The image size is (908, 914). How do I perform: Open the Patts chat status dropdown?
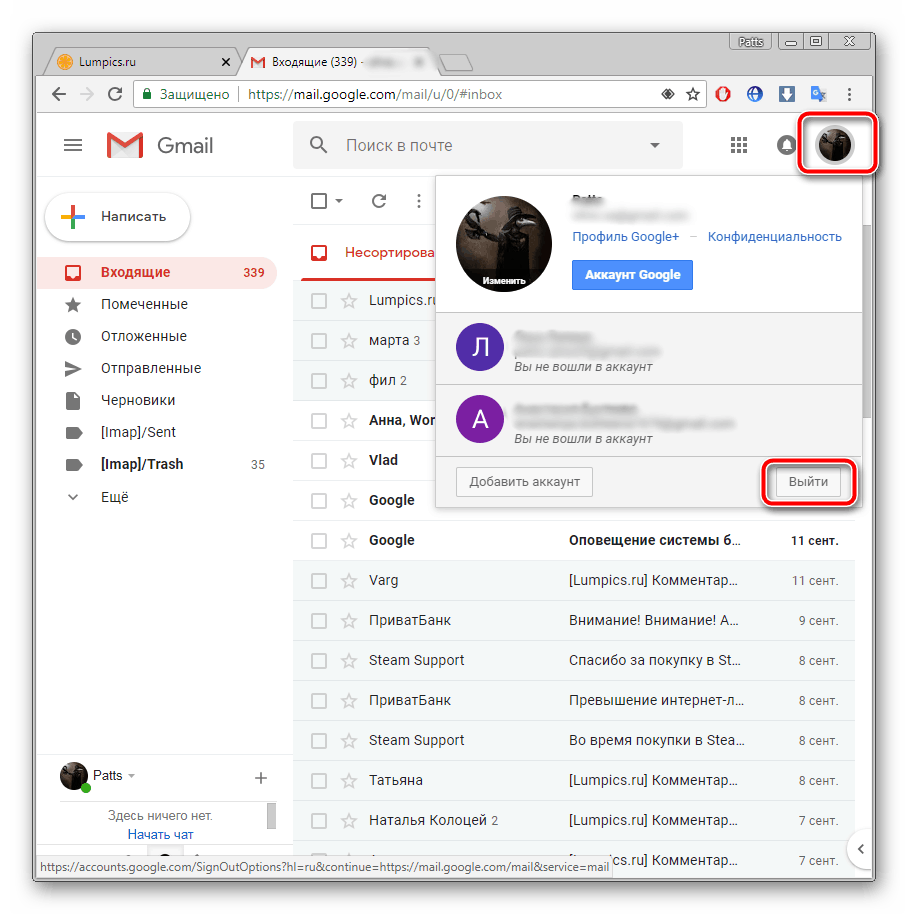pos(132,776)
